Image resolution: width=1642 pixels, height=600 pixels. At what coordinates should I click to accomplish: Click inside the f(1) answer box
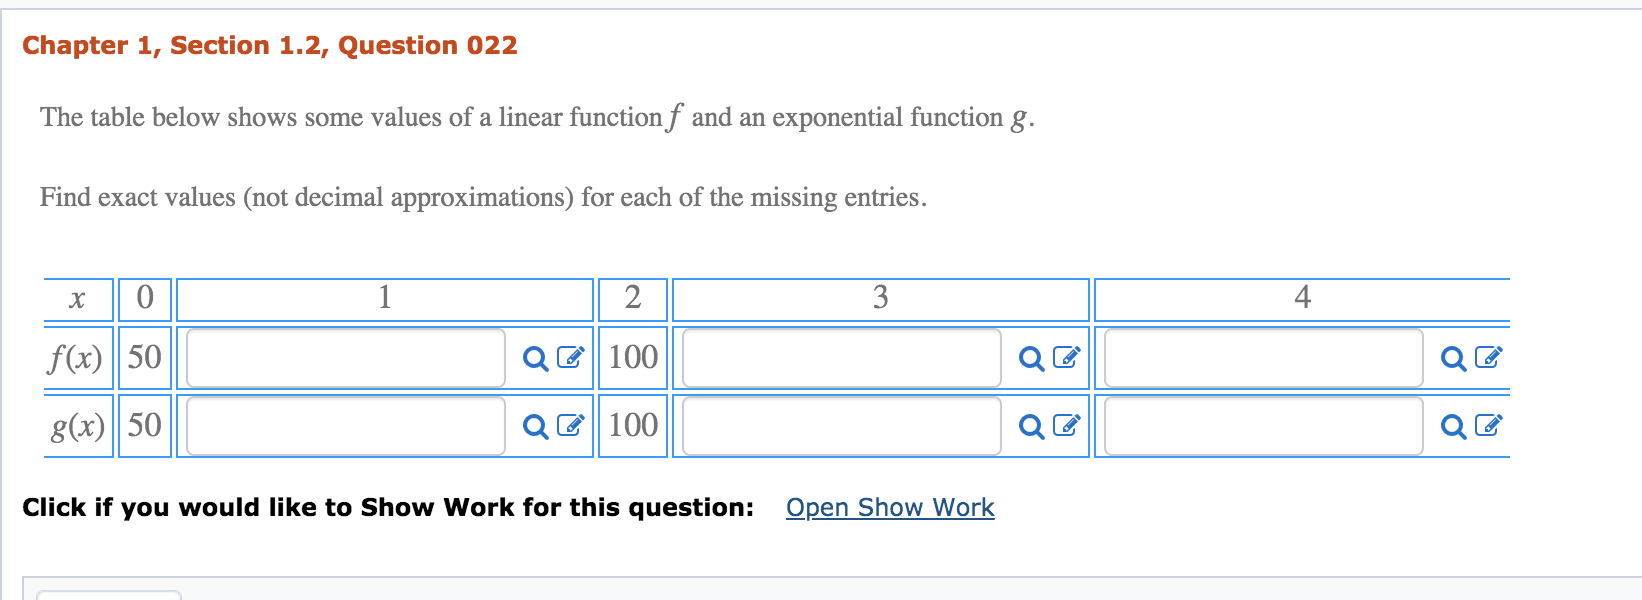point(345,357)
